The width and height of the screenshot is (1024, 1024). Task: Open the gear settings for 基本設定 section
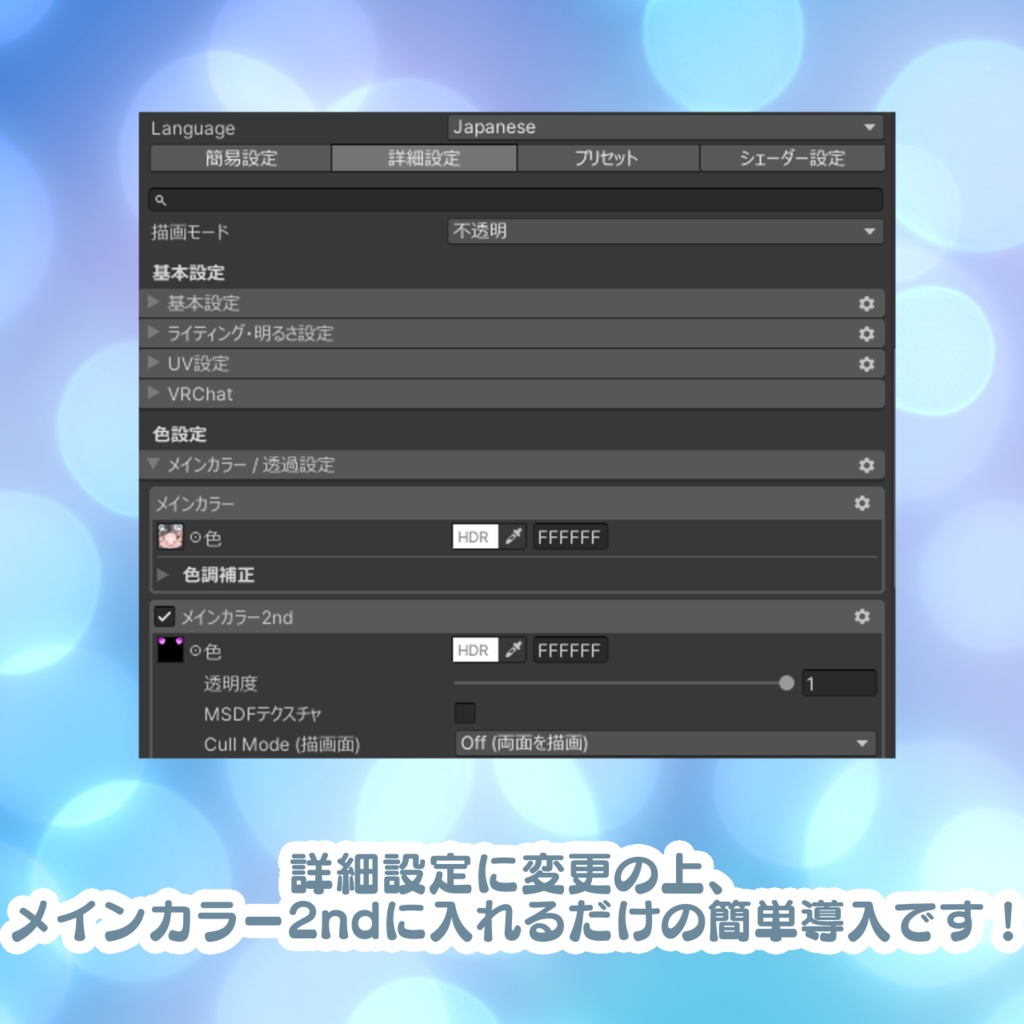tap(868, 303)
